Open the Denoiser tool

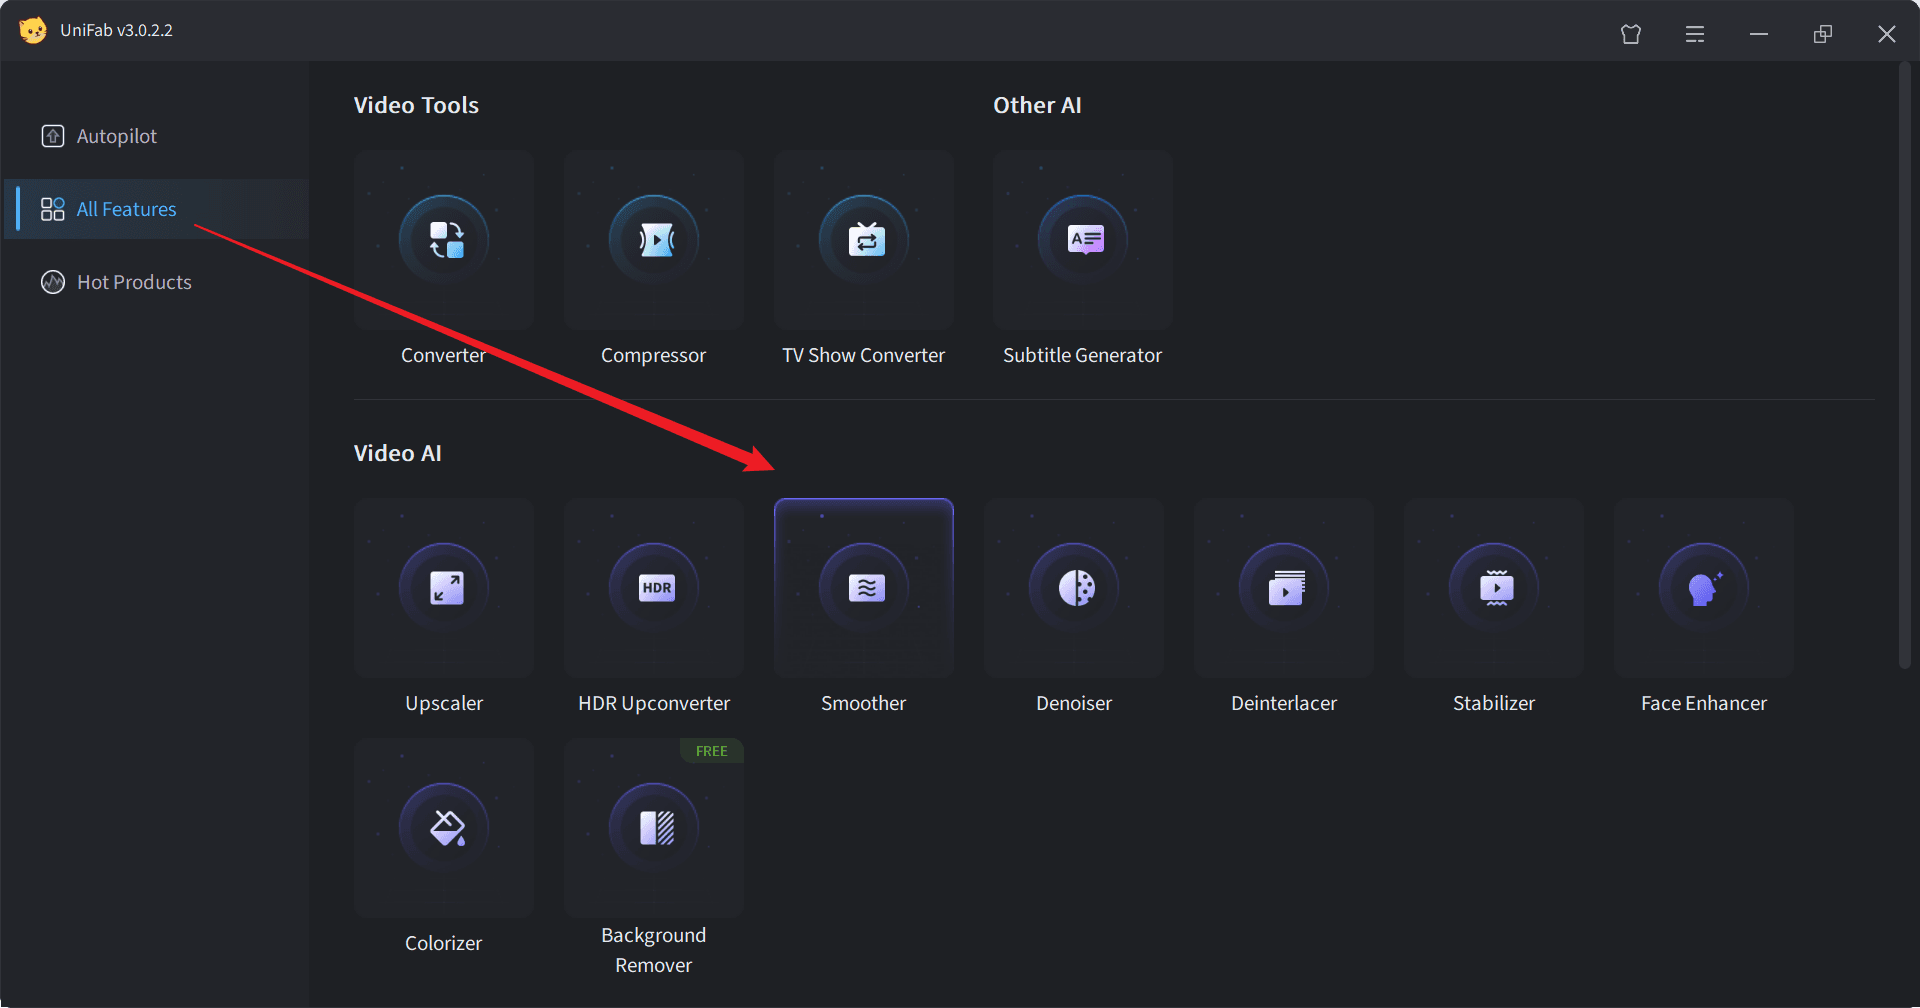coord(1074,589)
